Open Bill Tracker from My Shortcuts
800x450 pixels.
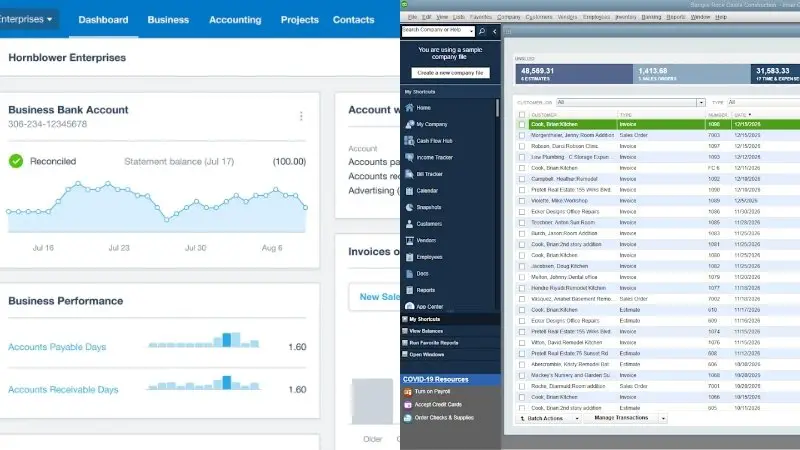[x=409, y=174]
